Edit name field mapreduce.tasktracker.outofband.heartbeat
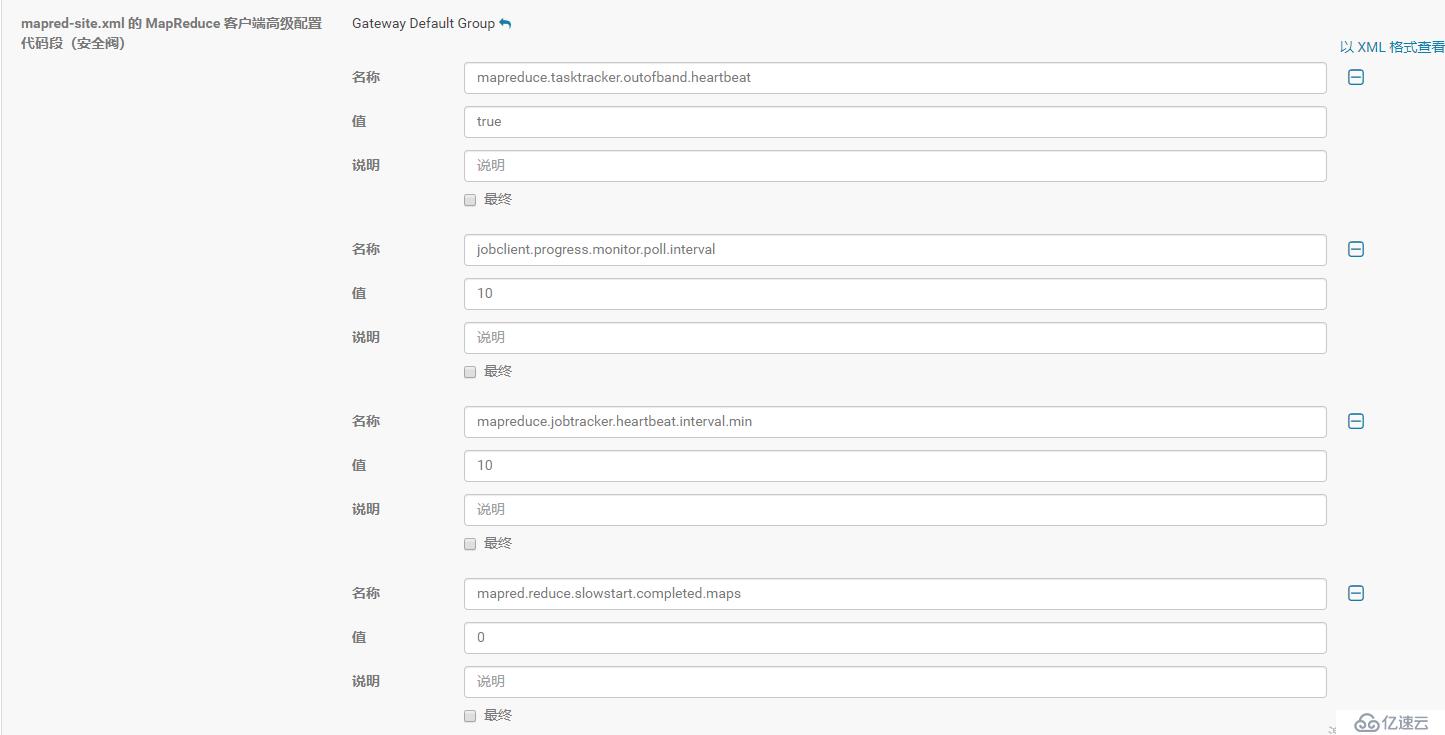This screenshot has width=1445, height=735. [x=895, y=78]
